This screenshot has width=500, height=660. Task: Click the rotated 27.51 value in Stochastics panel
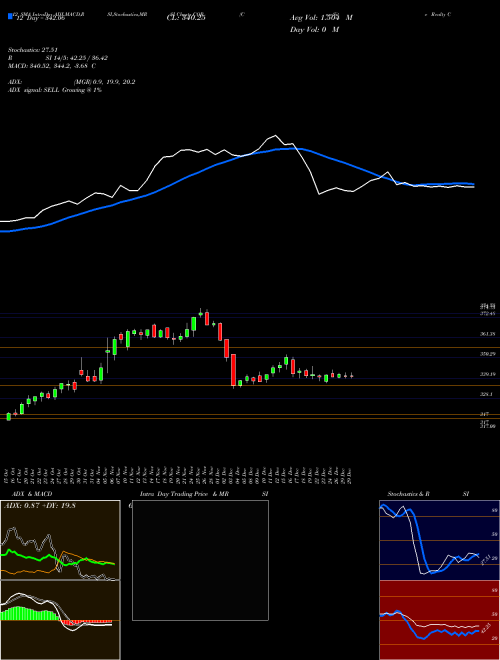[484, 559]
